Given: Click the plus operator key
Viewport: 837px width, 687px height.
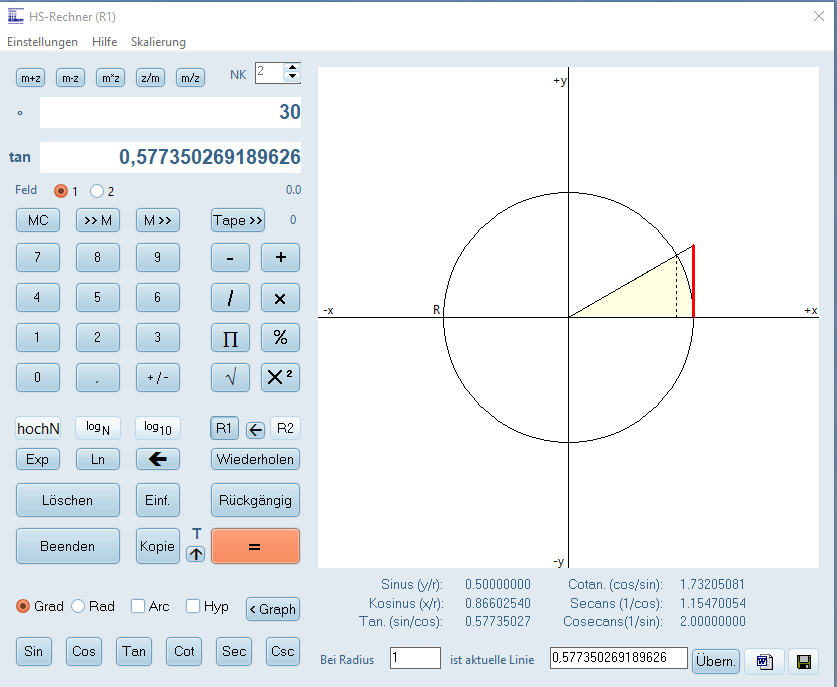Looking at the screenshot, I should (x=280, y=258).
